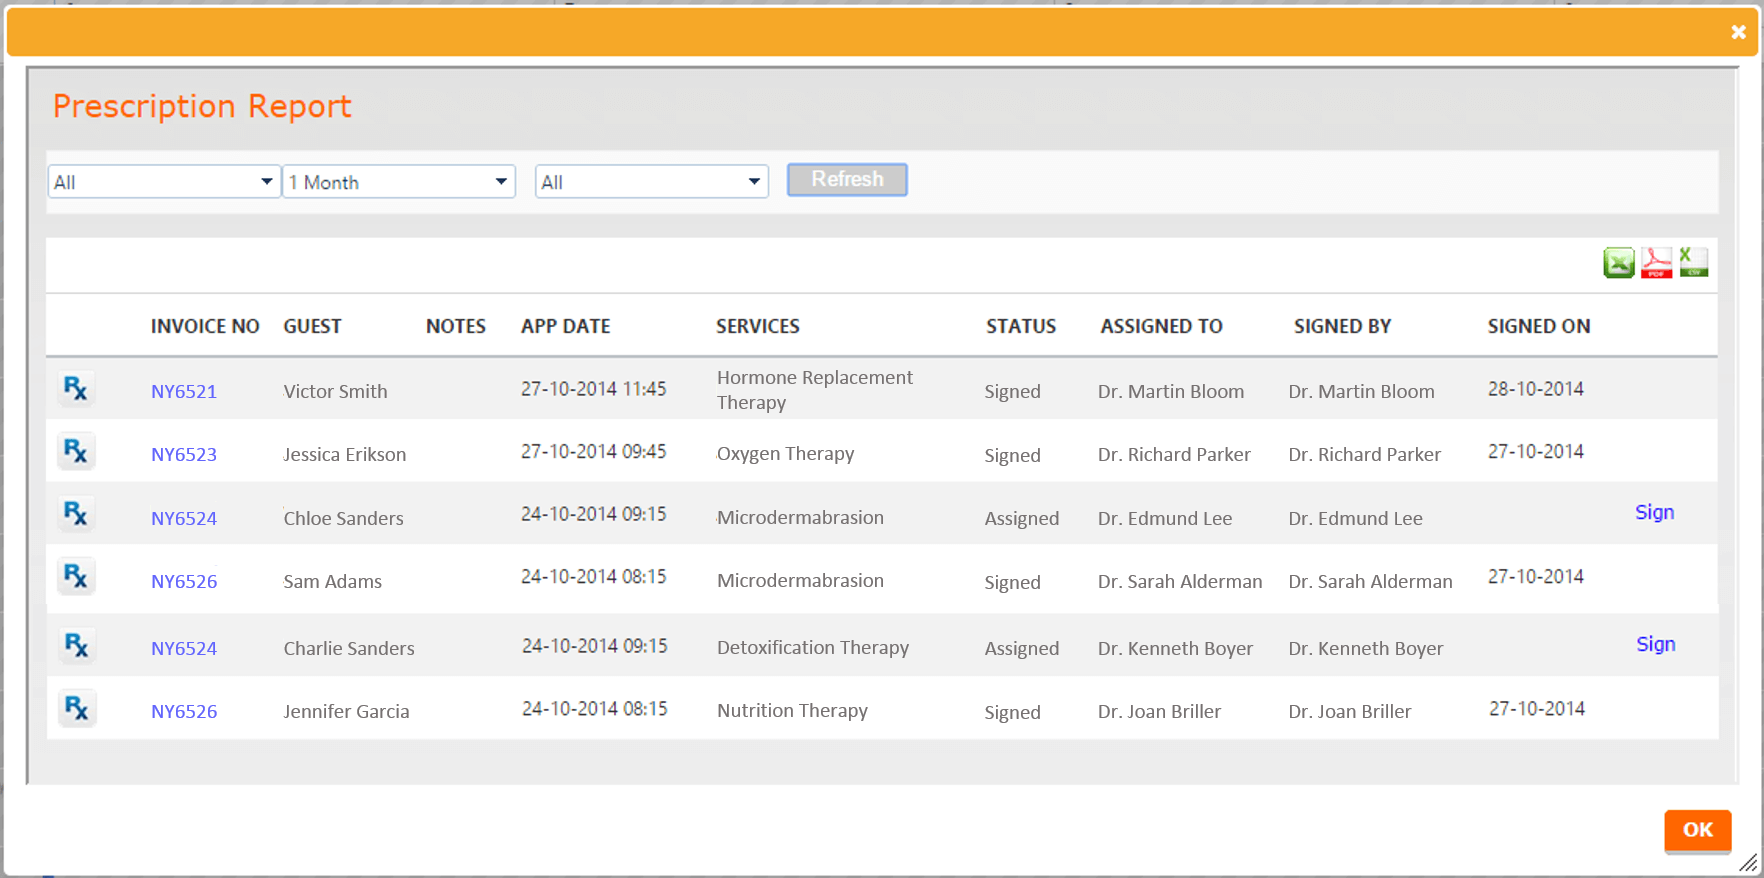This screenshot has width=1764, height=878.
Task: Click the SIGNED BY column header
Action: (x=1342, y=326)
